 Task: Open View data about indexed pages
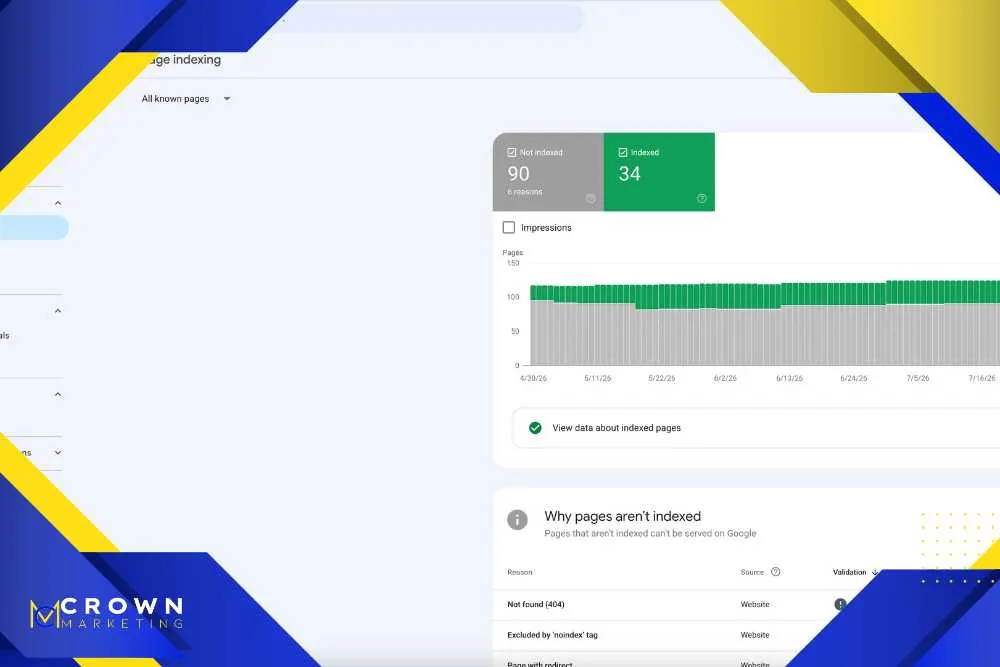[756, 428]
